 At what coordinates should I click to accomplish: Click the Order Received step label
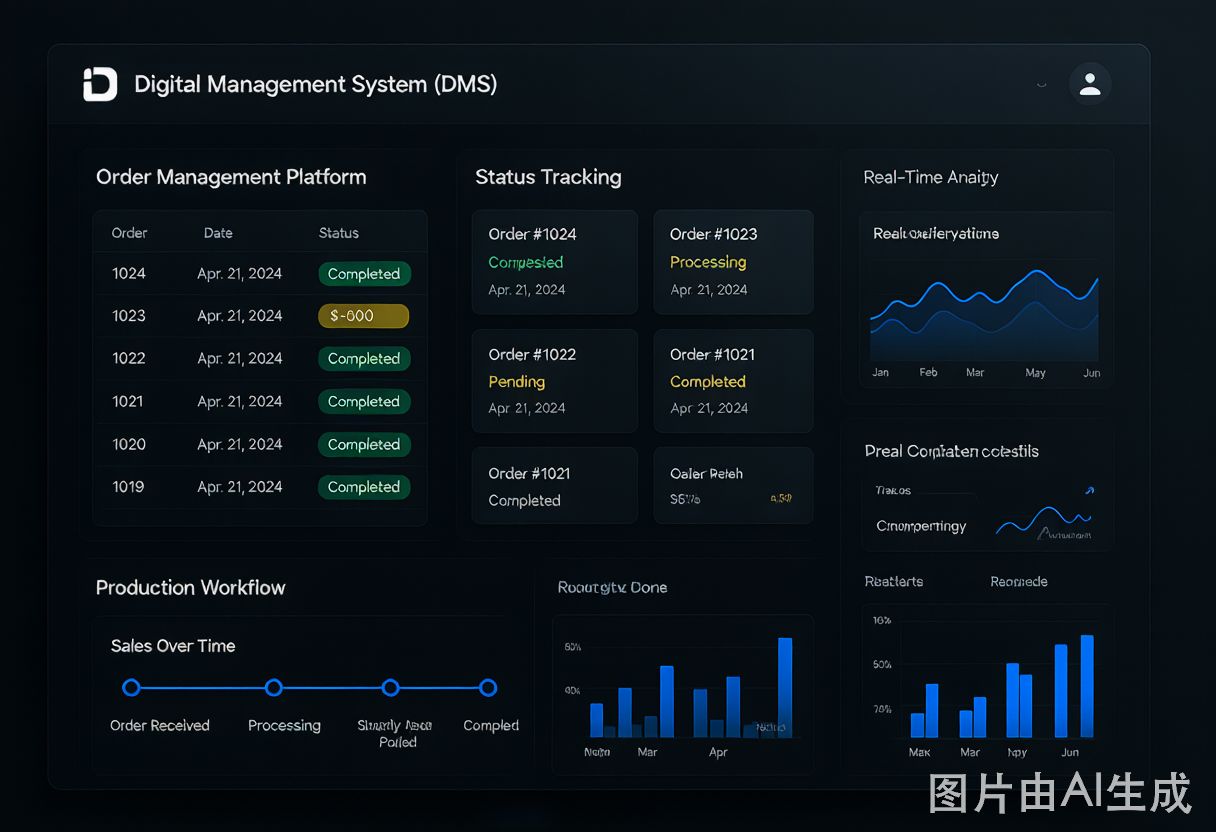(x=160, y=726)
